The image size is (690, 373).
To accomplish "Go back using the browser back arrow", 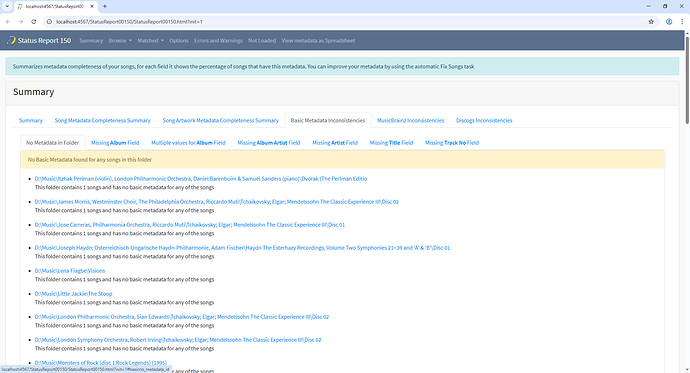I will click(8, 22).
